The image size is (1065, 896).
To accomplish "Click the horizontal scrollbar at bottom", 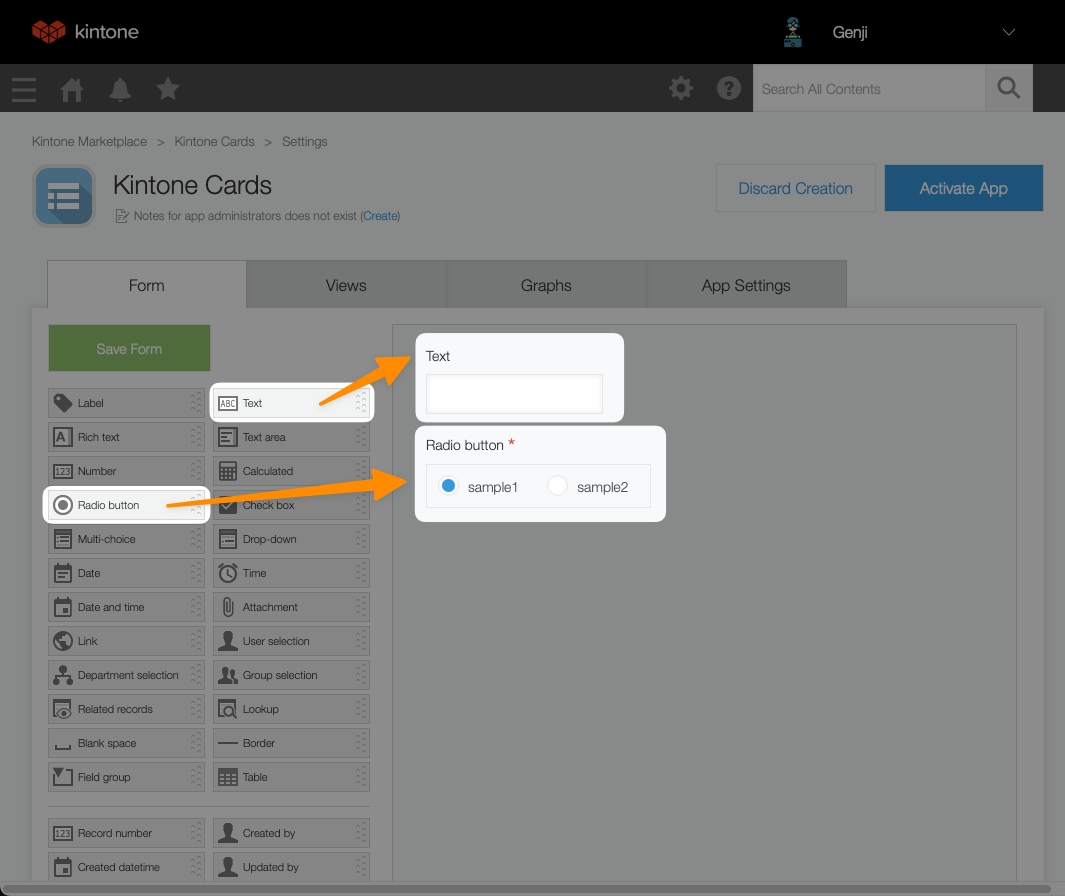I will tap(526, 889).
